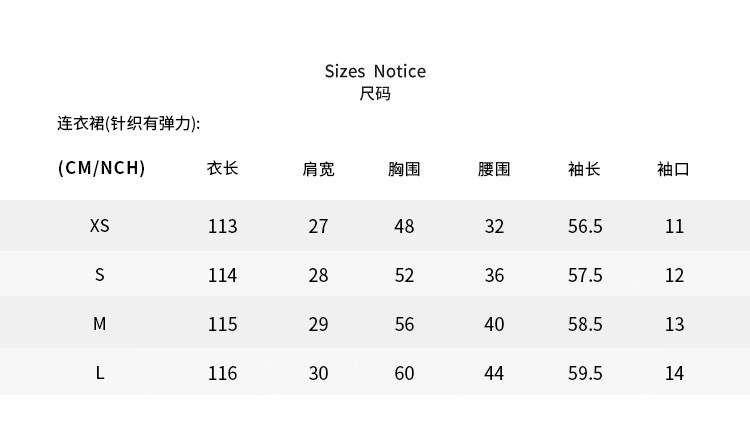Click the Sizes Notice title
This screenshot has height=439, width=750.
375,71
